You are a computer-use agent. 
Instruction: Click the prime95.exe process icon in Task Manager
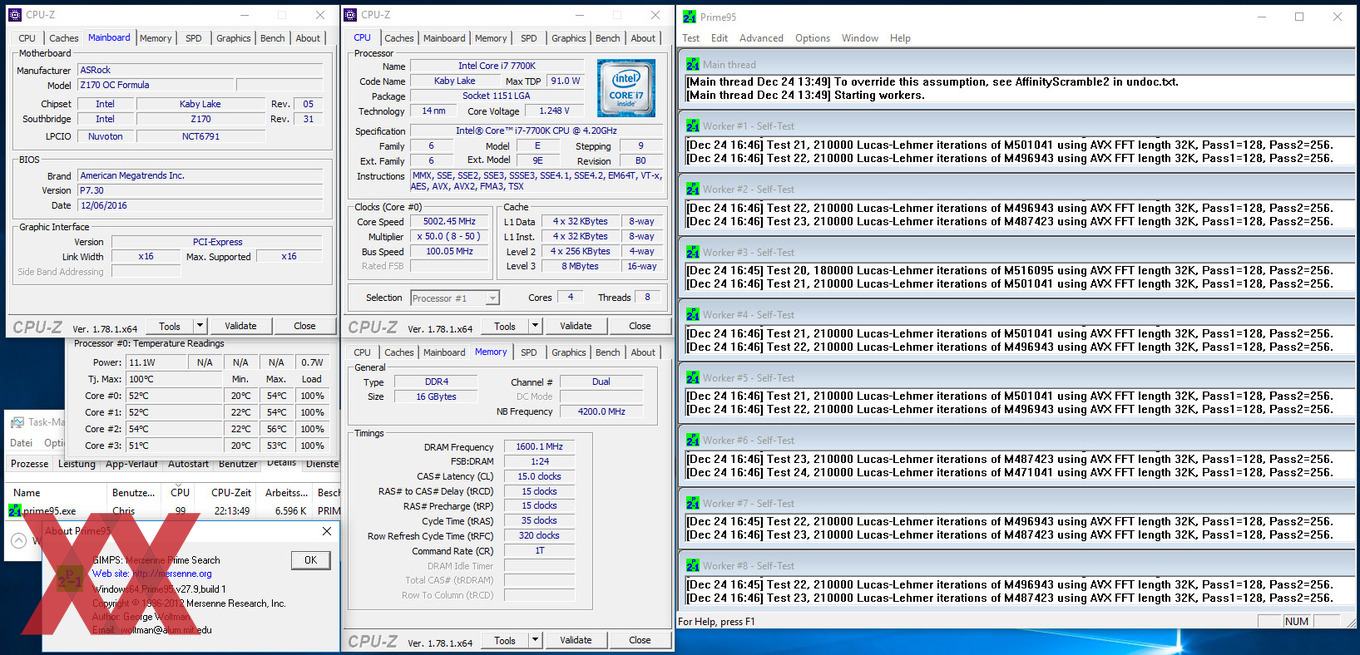15,510
